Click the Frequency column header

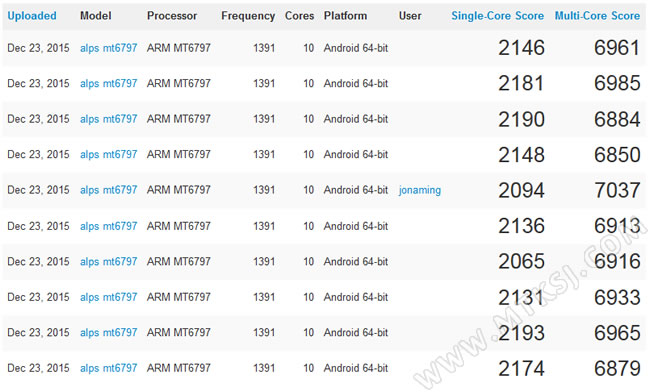tap(248, 16)
